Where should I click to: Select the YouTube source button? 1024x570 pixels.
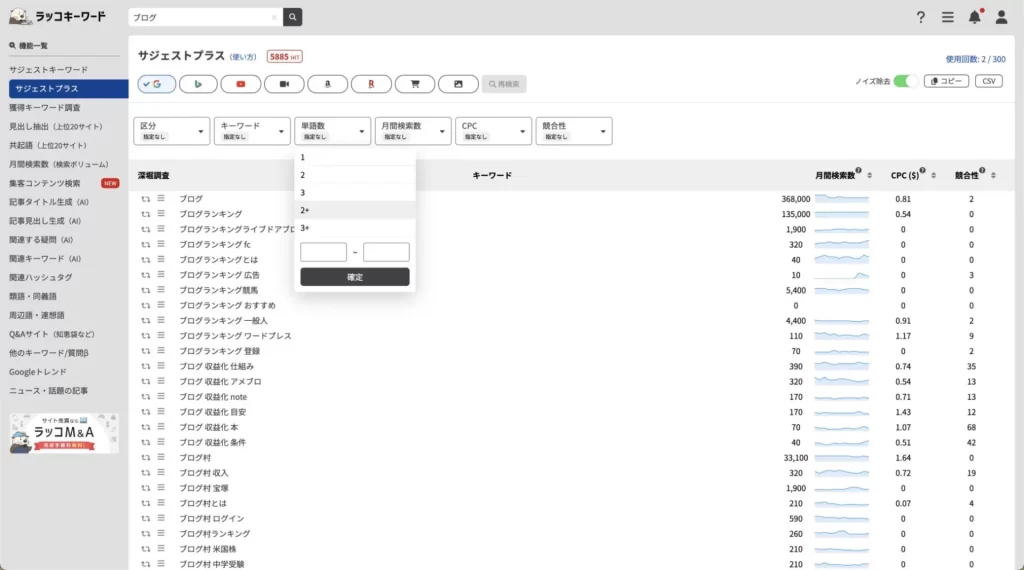[241, 84]
